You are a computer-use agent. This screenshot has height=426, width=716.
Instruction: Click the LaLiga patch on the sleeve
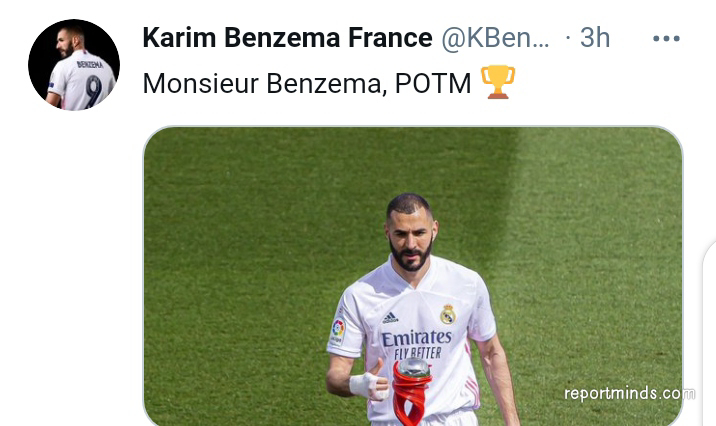pyautogui.click(x=338, y=331)
